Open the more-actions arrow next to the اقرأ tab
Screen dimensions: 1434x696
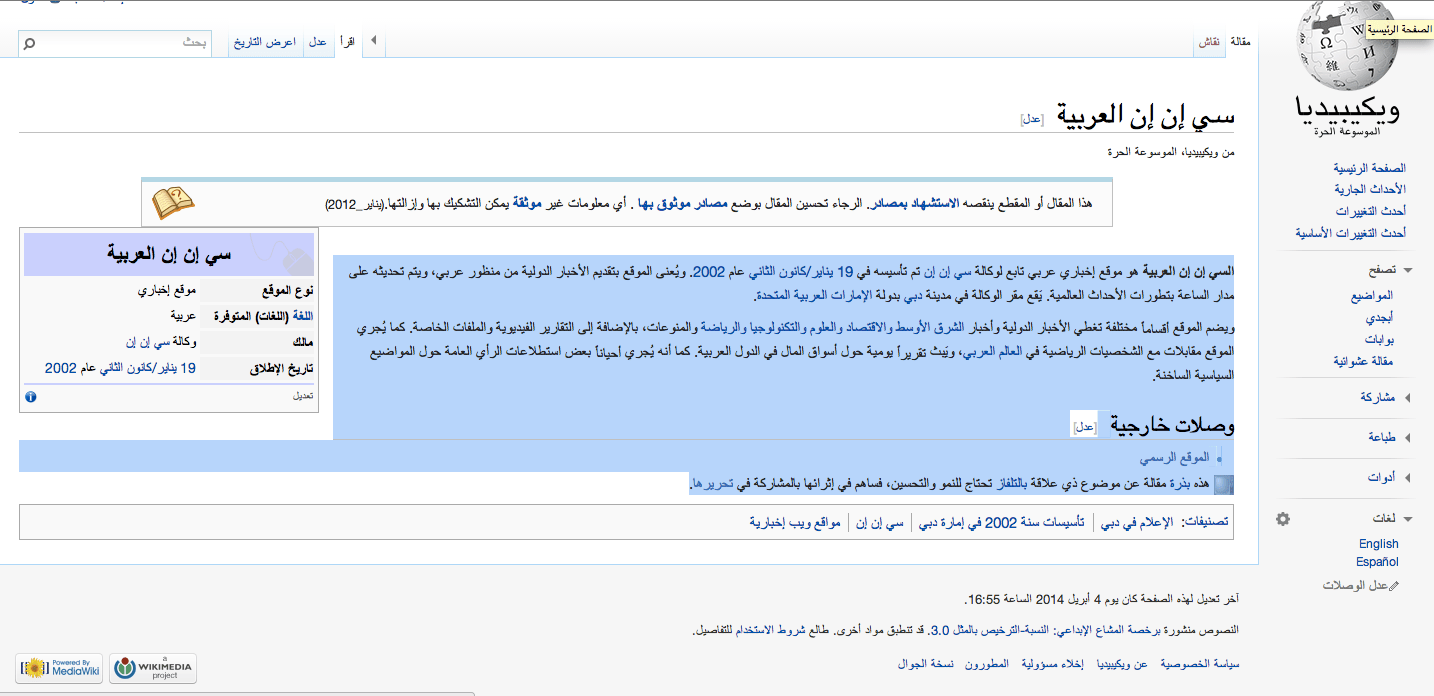point(373,41)
